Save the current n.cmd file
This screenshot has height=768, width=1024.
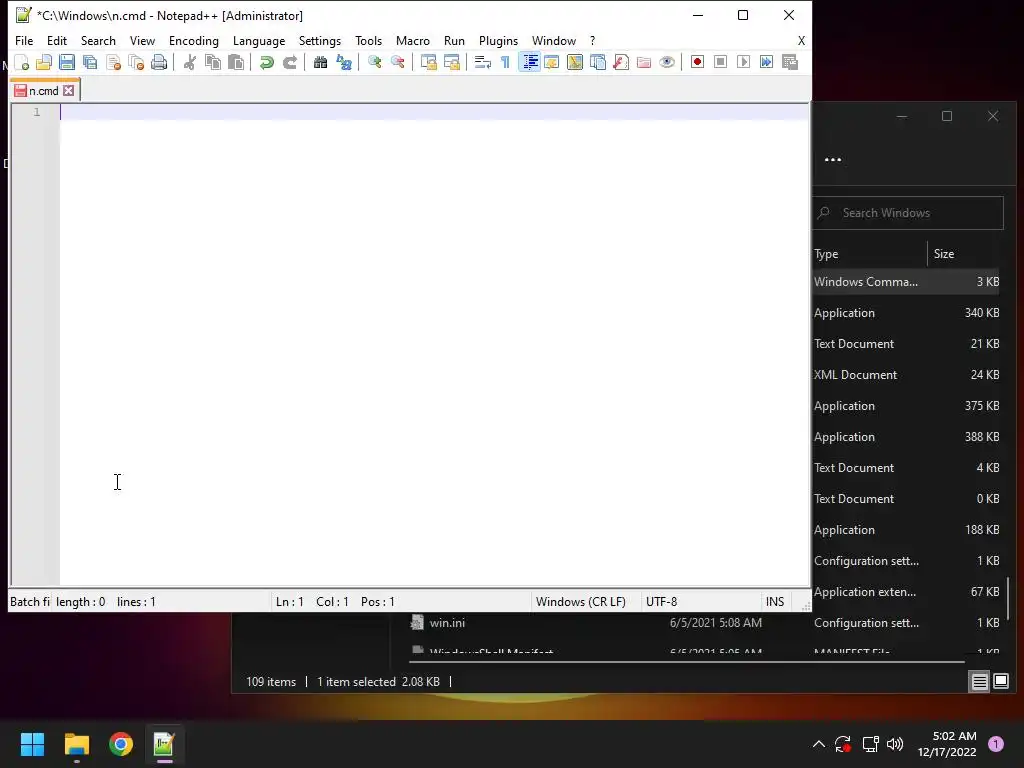67,62
